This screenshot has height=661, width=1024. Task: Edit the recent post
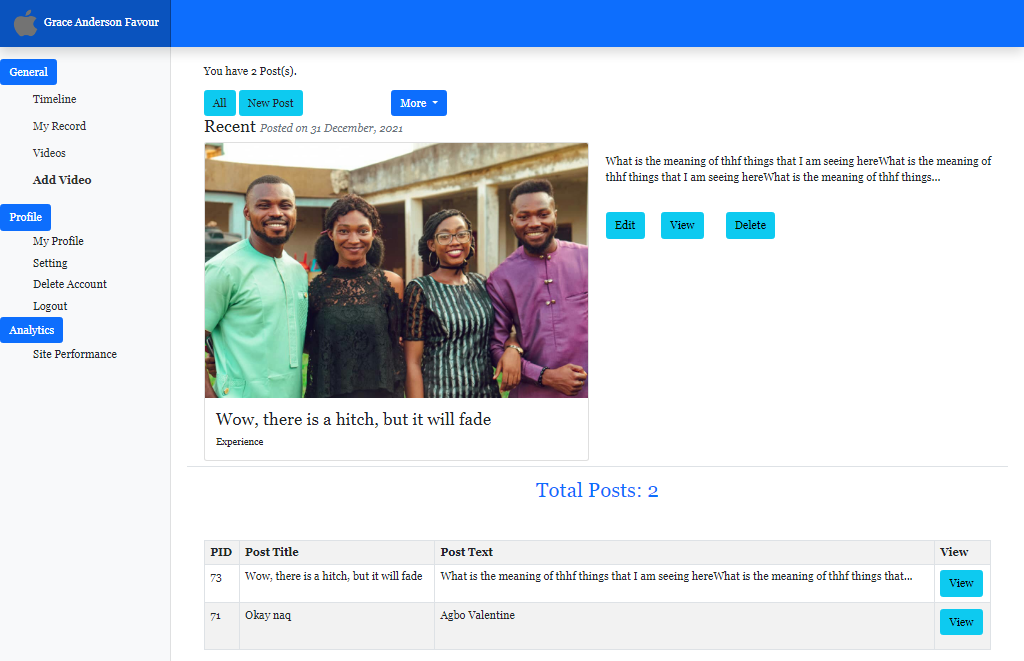point(625,225)
